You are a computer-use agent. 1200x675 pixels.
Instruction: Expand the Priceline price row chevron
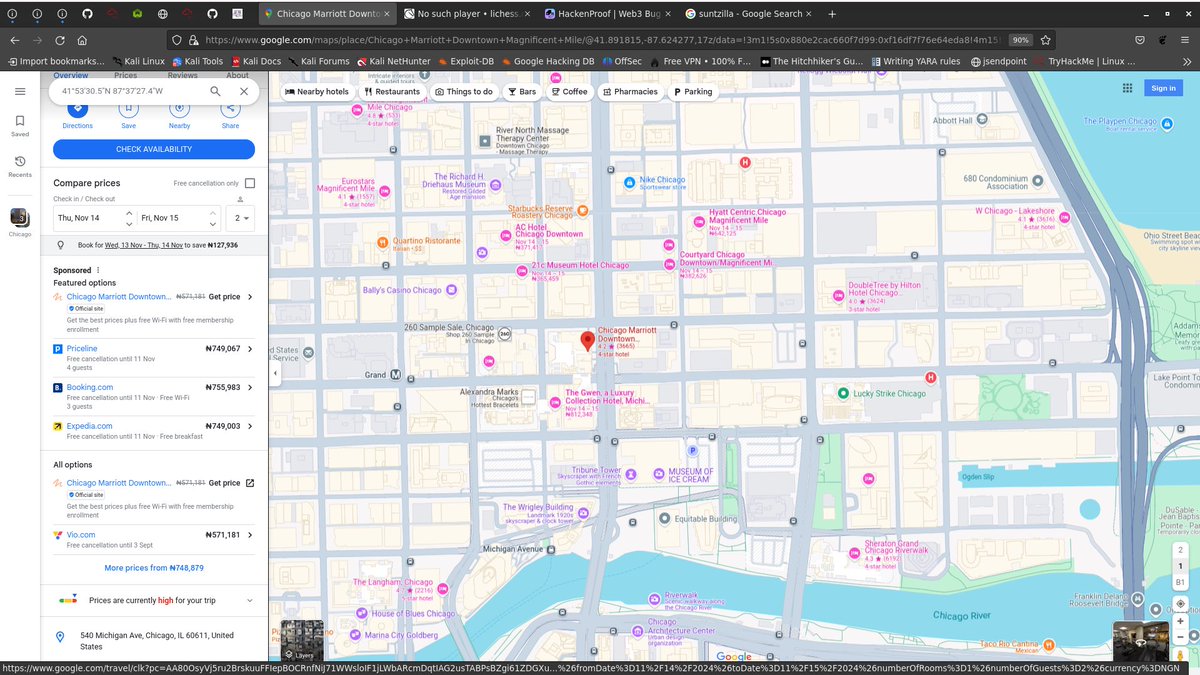click(x=250, y=349)
